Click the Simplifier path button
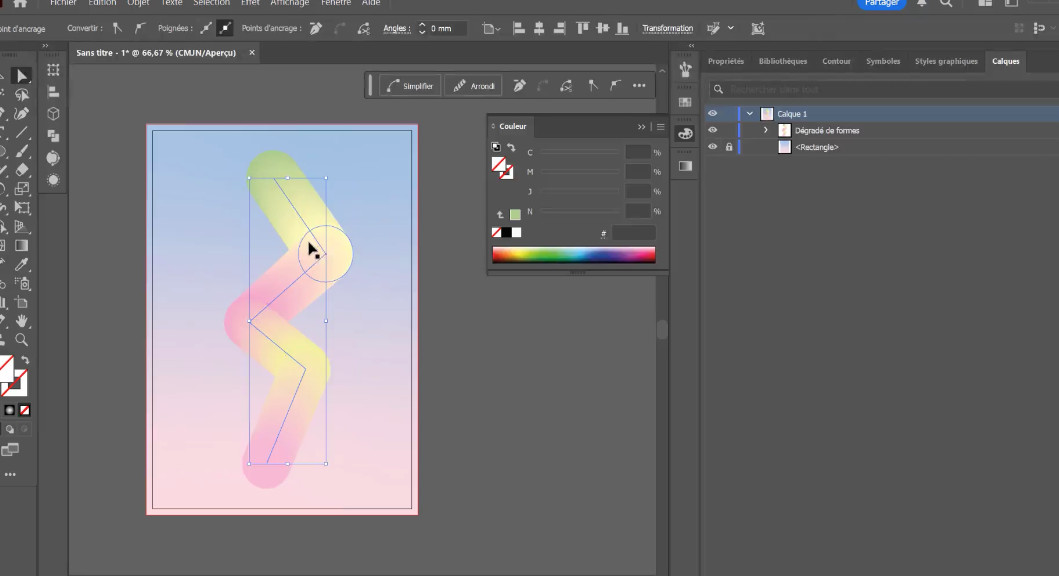Viewport: 1059px width, 576px height. (x=410, y=86)
